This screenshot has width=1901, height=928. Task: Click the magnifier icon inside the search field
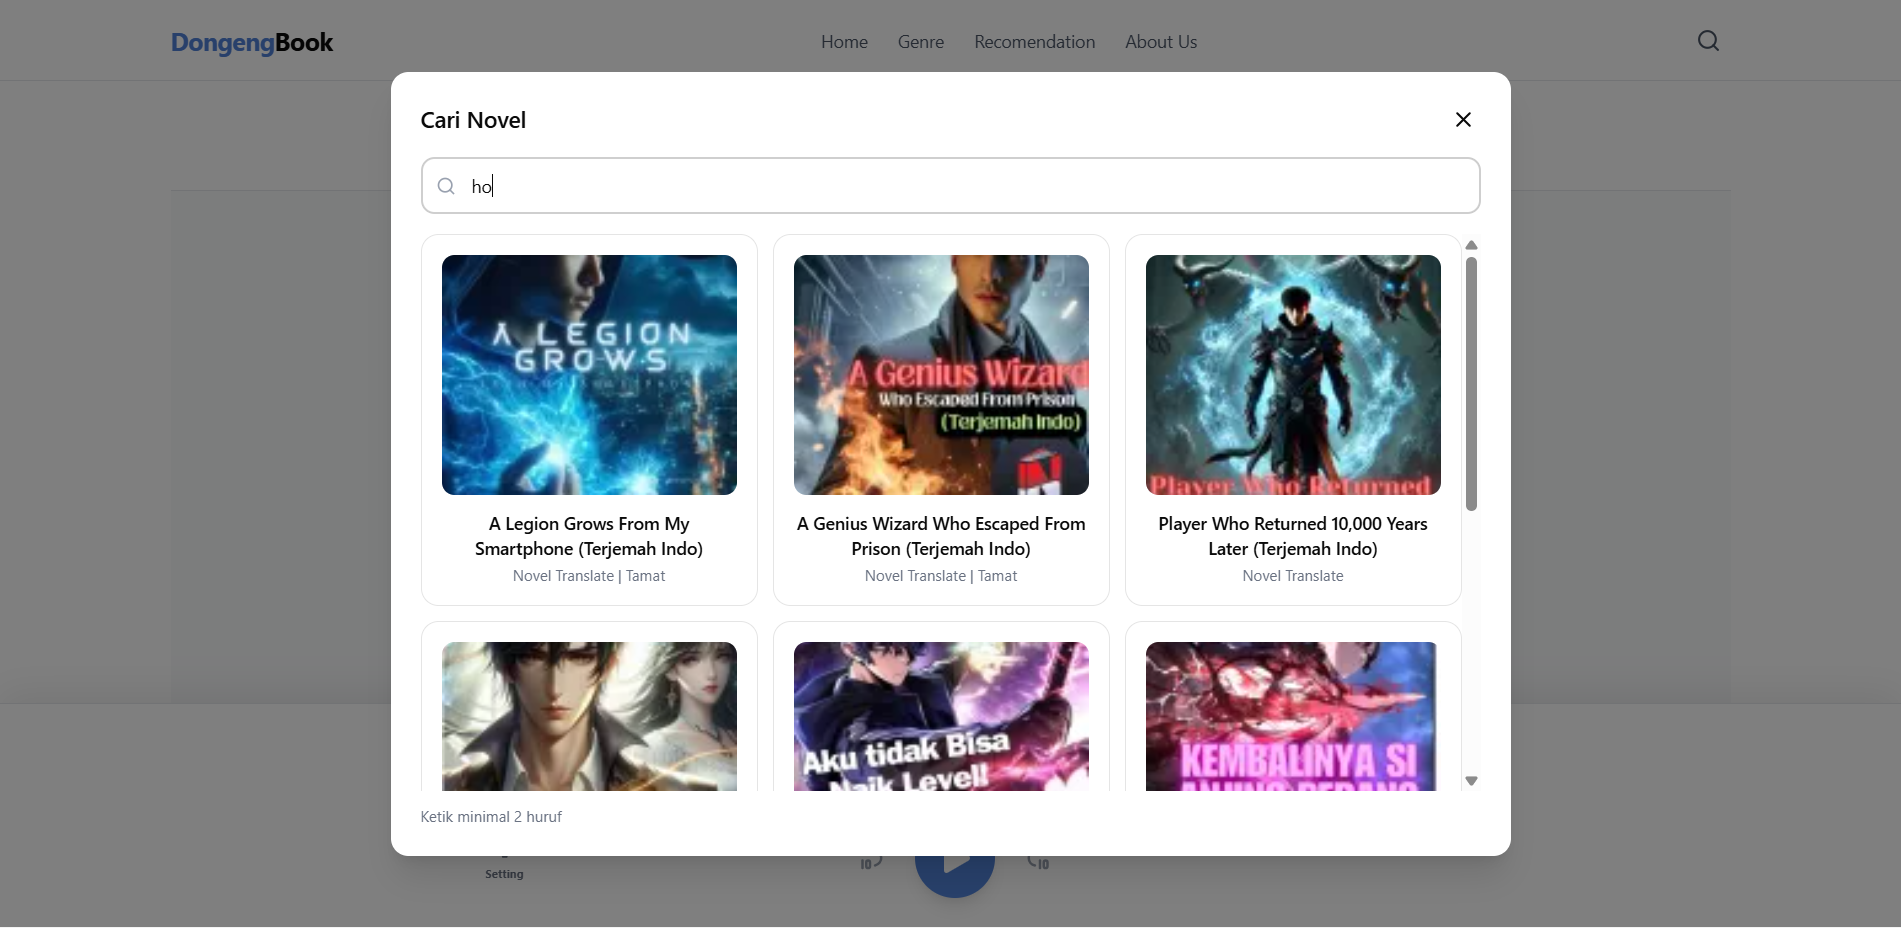pos(446,186)
